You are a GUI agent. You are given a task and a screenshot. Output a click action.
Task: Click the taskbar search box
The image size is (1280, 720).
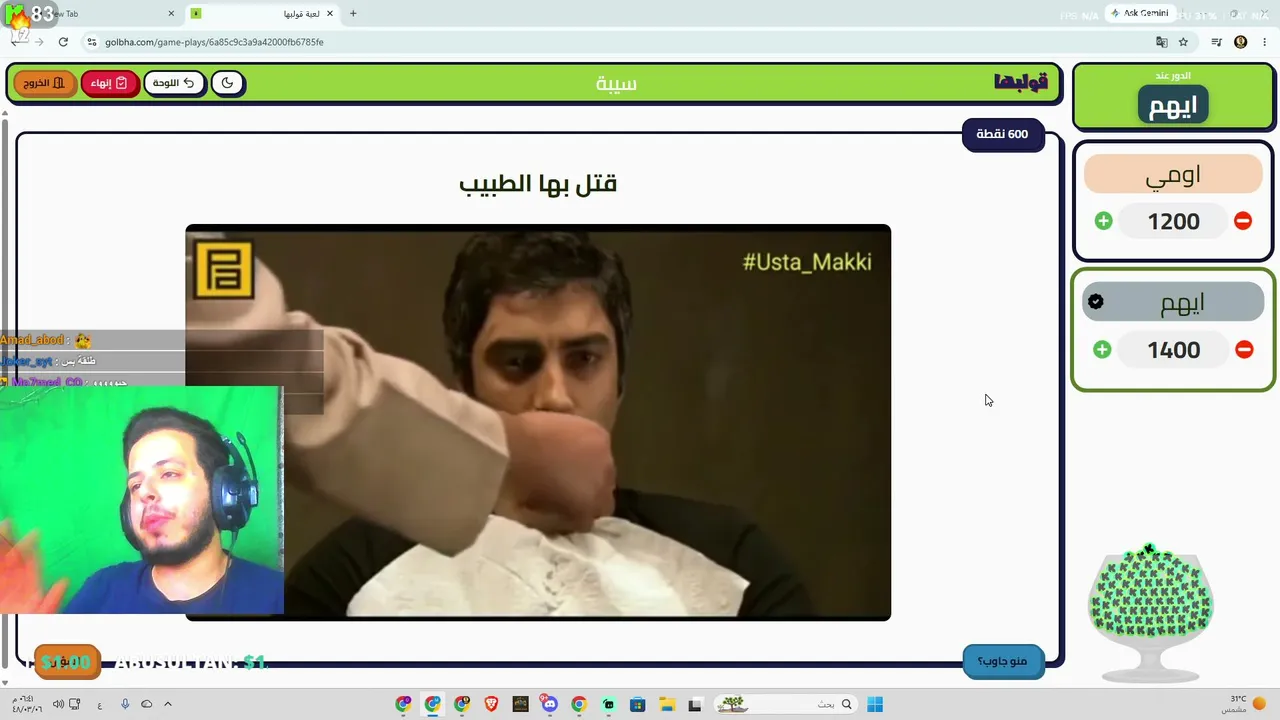[x=787, y=704]
